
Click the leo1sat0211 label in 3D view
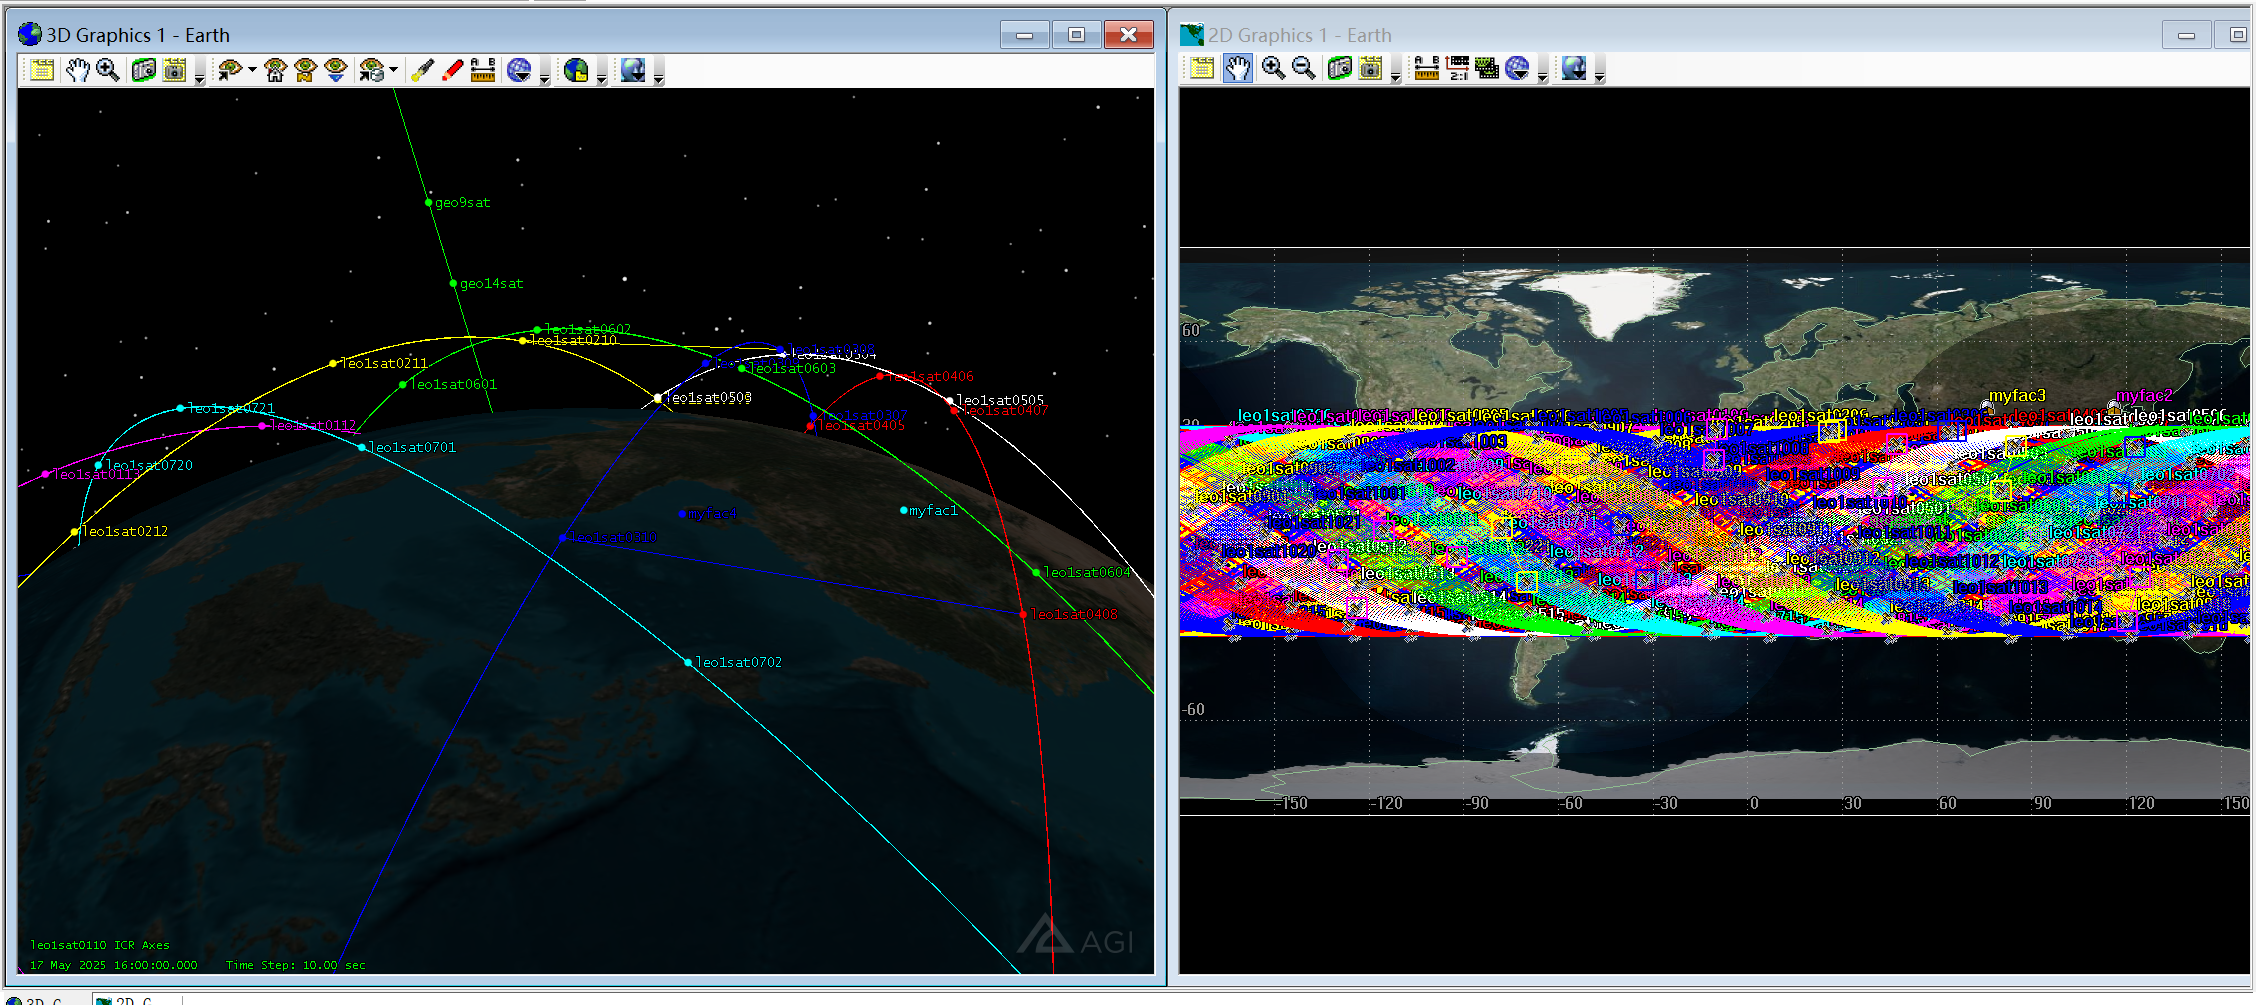click(384, 363)
